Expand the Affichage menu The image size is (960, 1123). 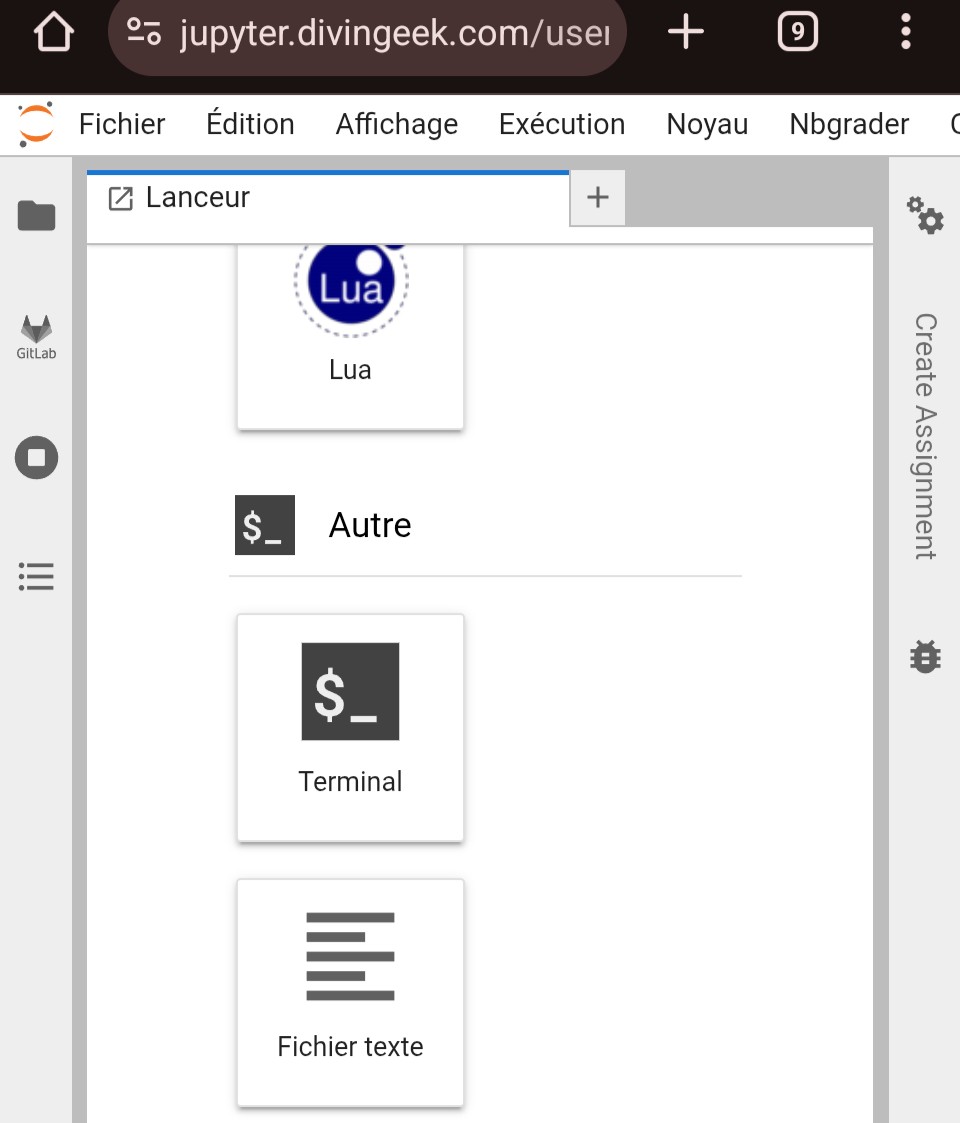pyautogui.click(x=397, y=124)
